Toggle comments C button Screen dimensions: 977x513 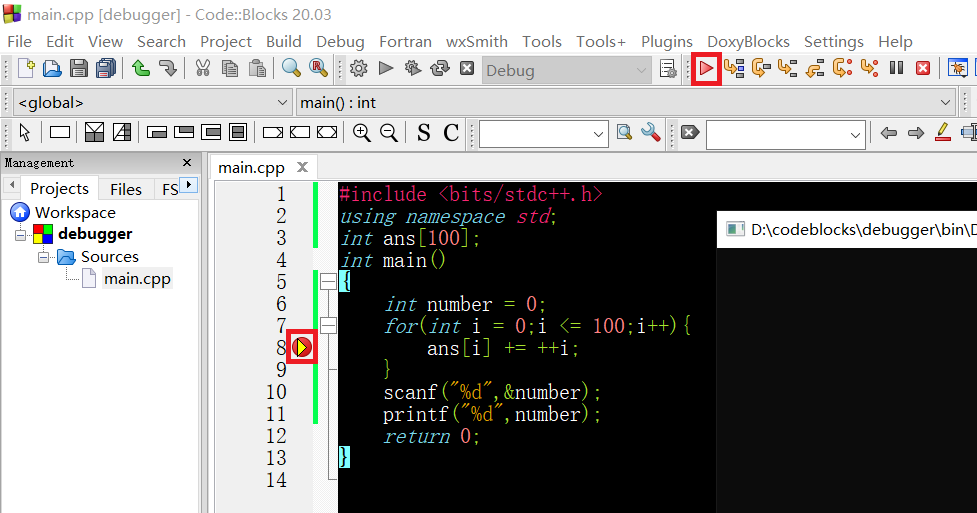pyautogui.click(x=451, y=133)
